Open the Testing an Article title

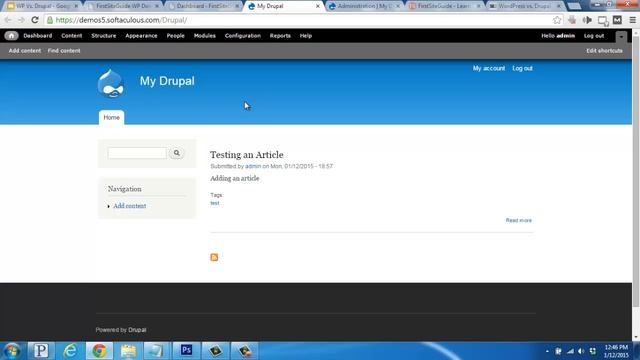tap(247, 155)
